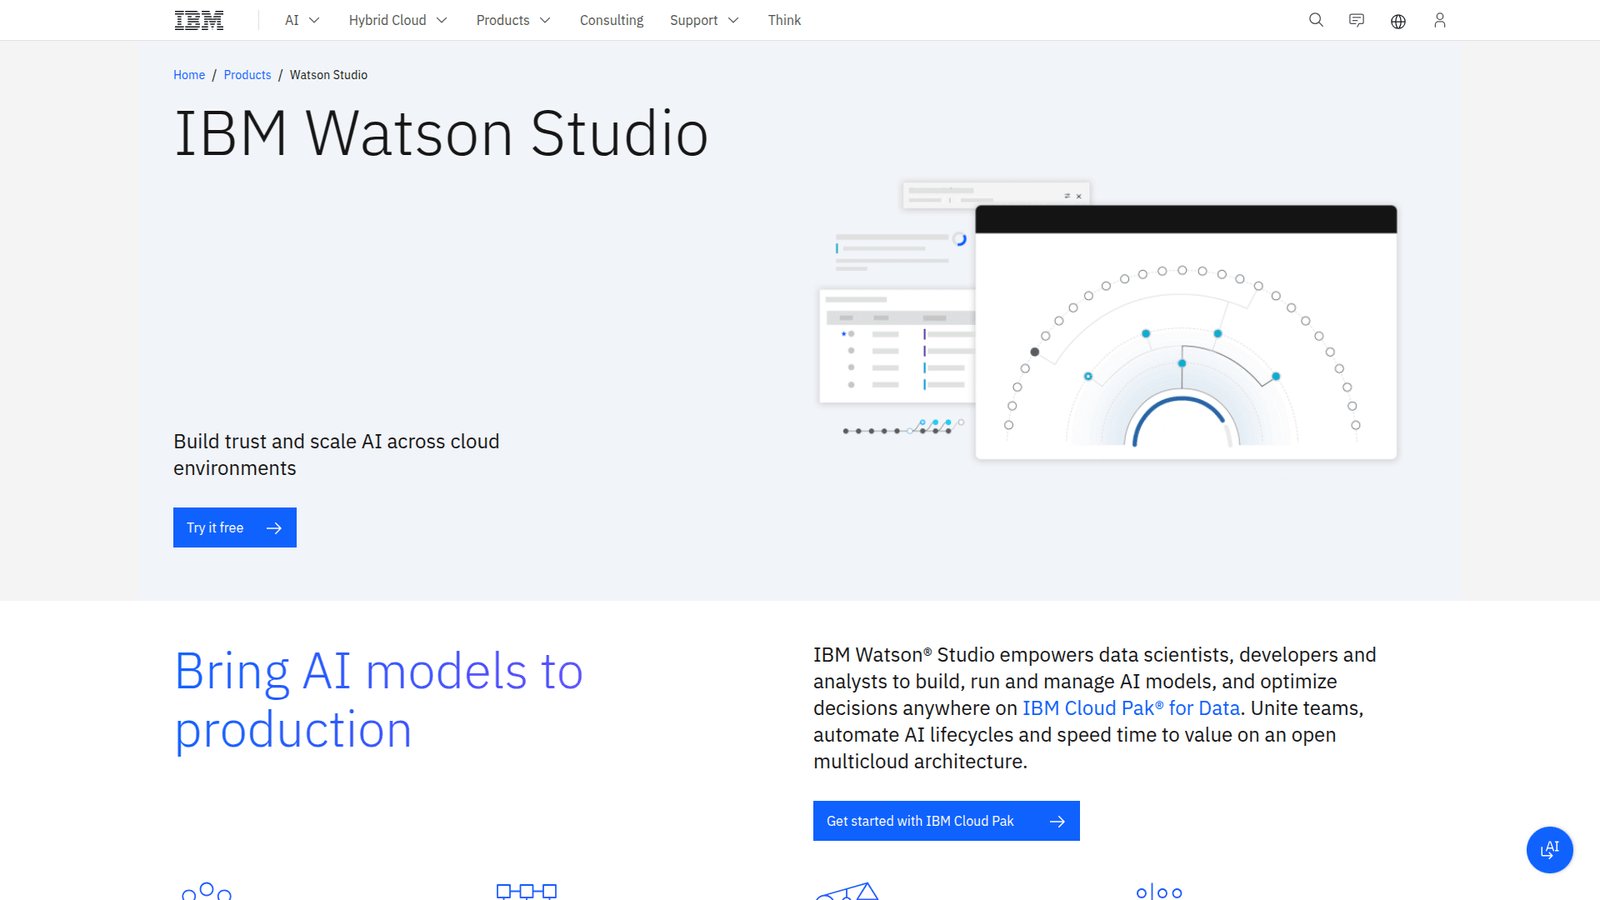Viewport: 1600px width, 900px height.
Task: Navigate to Products breadcrumb link
Action: (x=247, y=75)
